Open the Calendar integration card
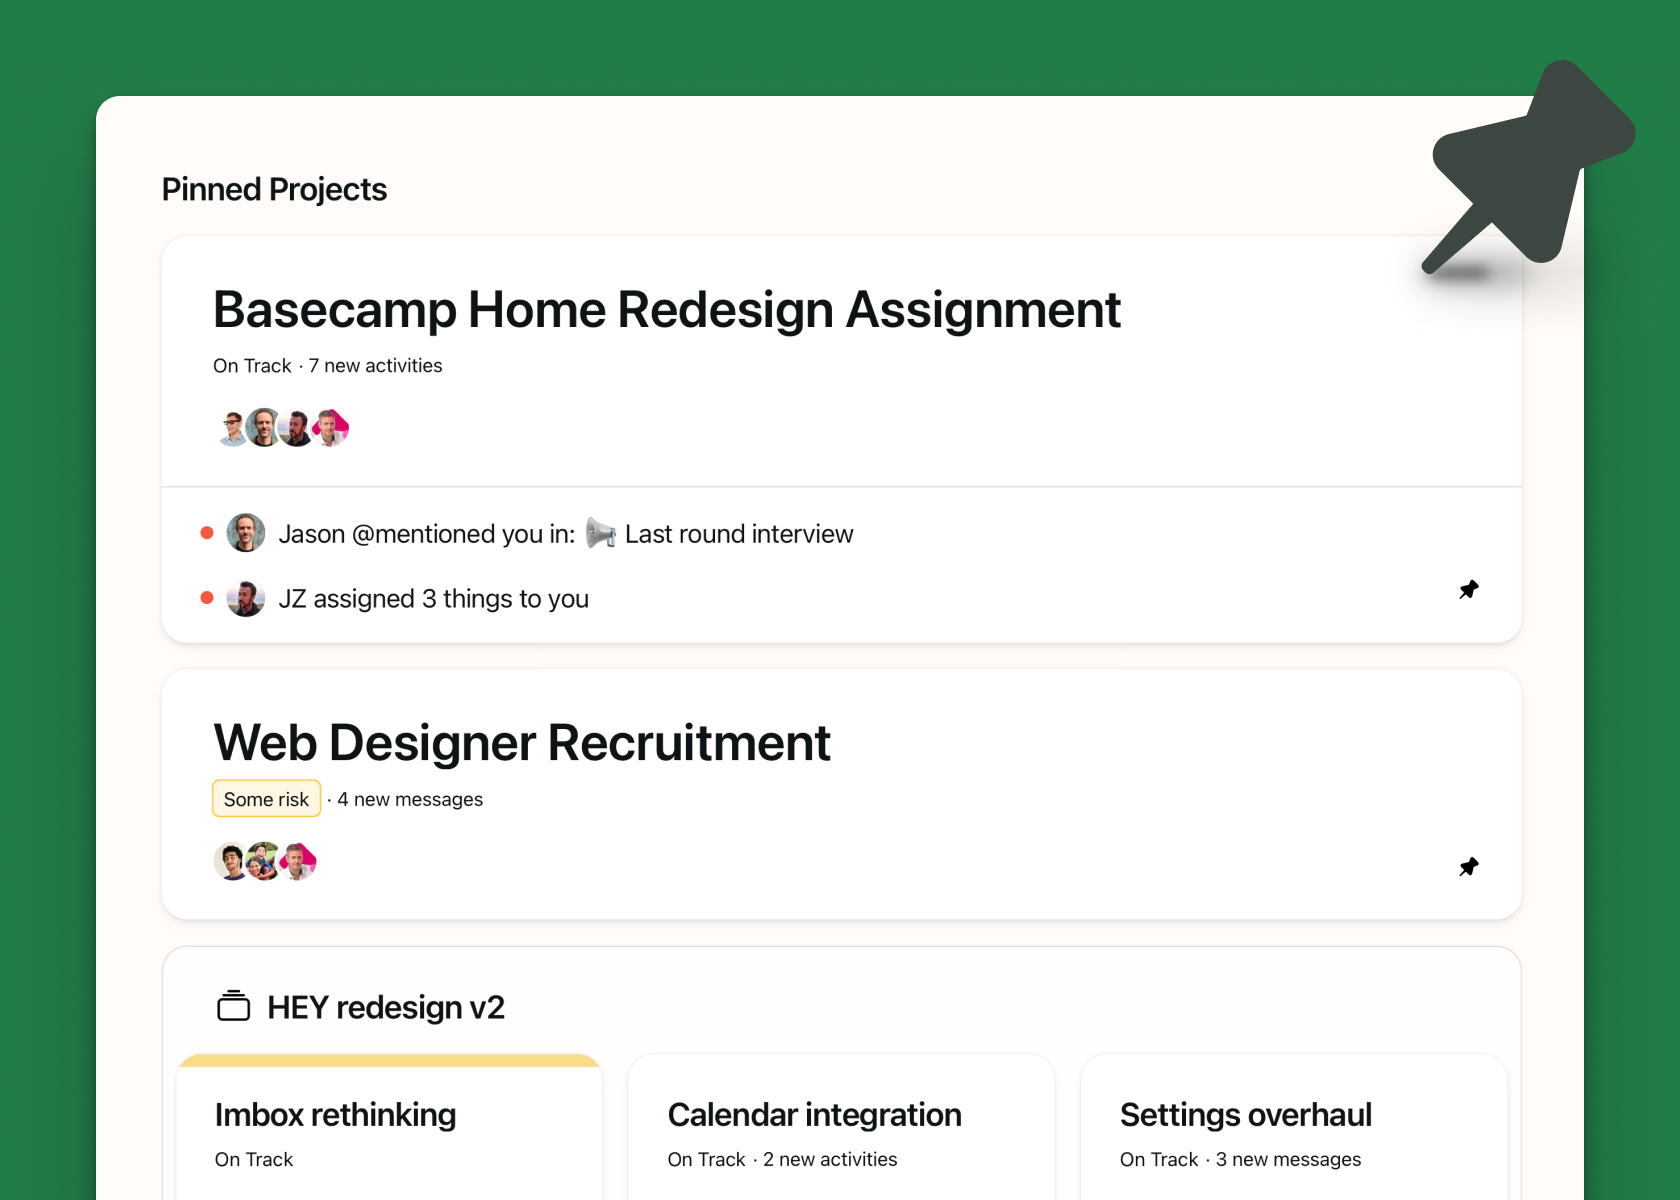The width and height of the screenshot is (1680, 1200). coord(841,1127)
